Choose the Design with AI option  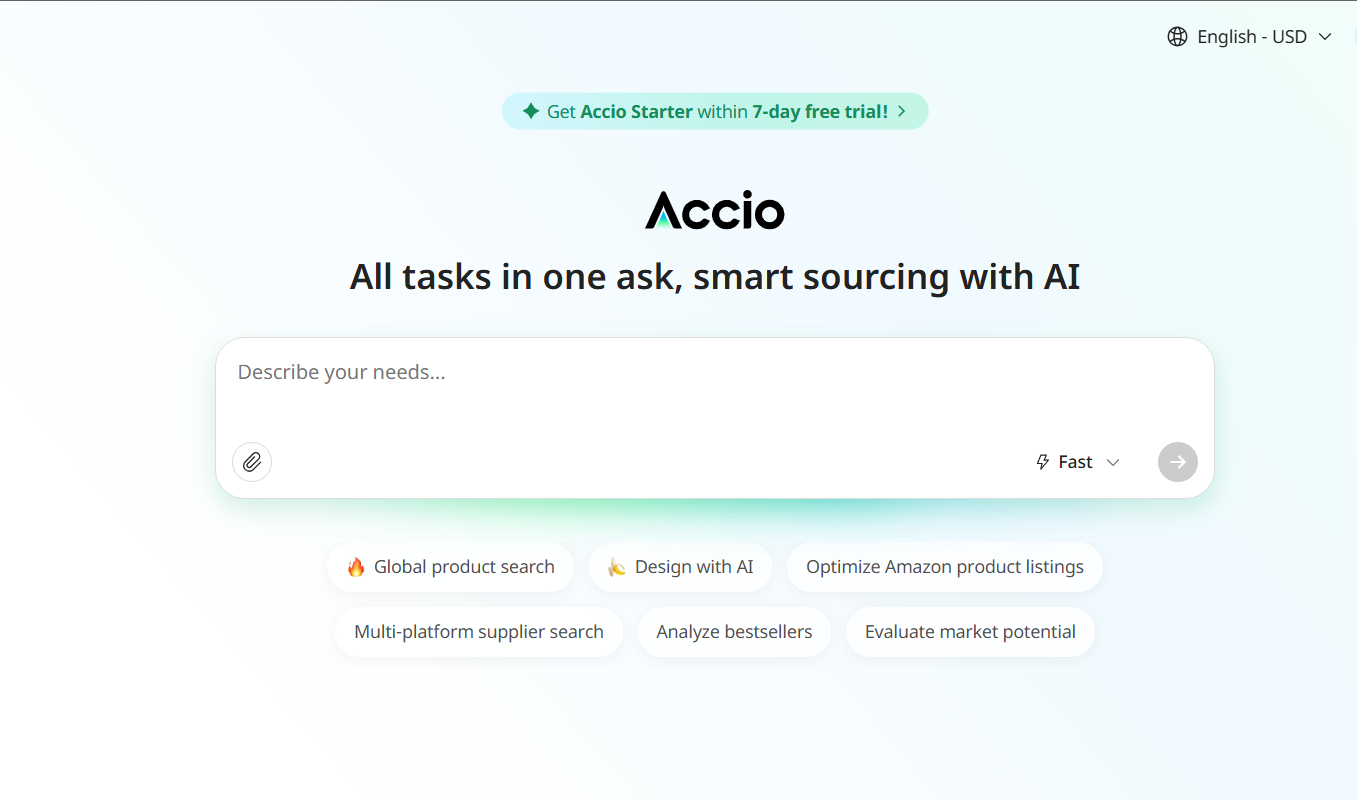point(680,566)
